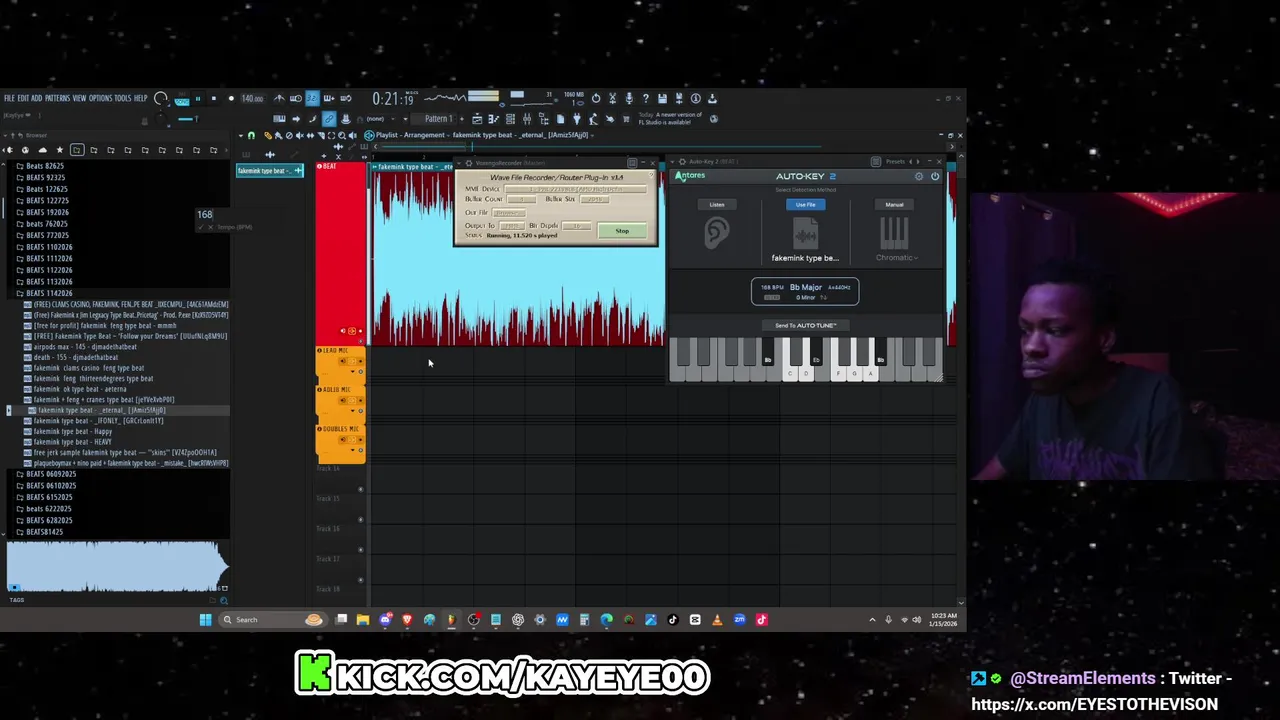
Task: Click Send To AUTO-TUNE button
Action: tap(805, 325)
